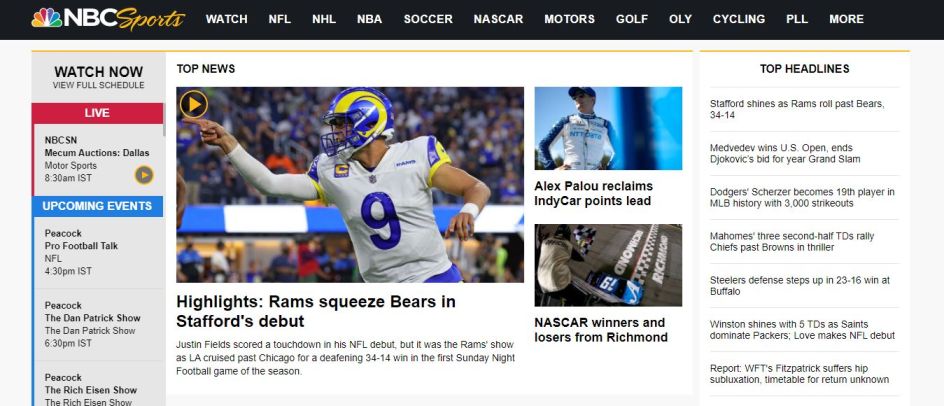
Task: Open WFT's Fitzpatrick hip subluxation report
Action: [x=800, y=373]
